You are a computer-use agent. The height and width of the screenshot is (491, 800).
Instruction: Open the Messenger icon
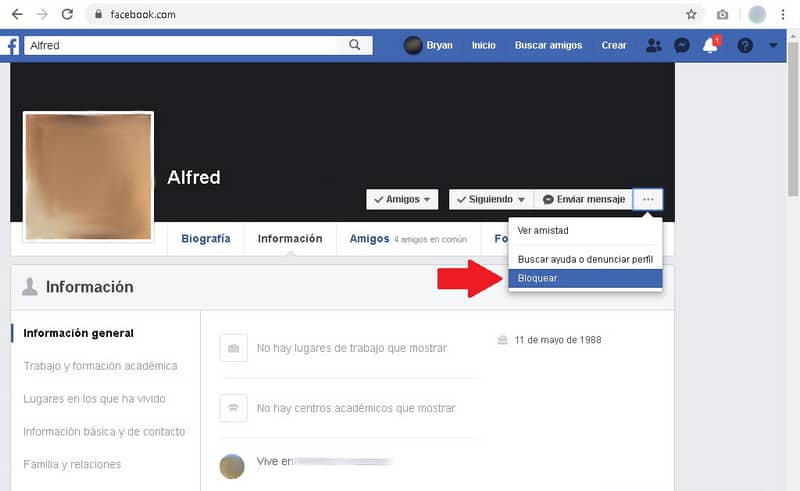point(682,45)
